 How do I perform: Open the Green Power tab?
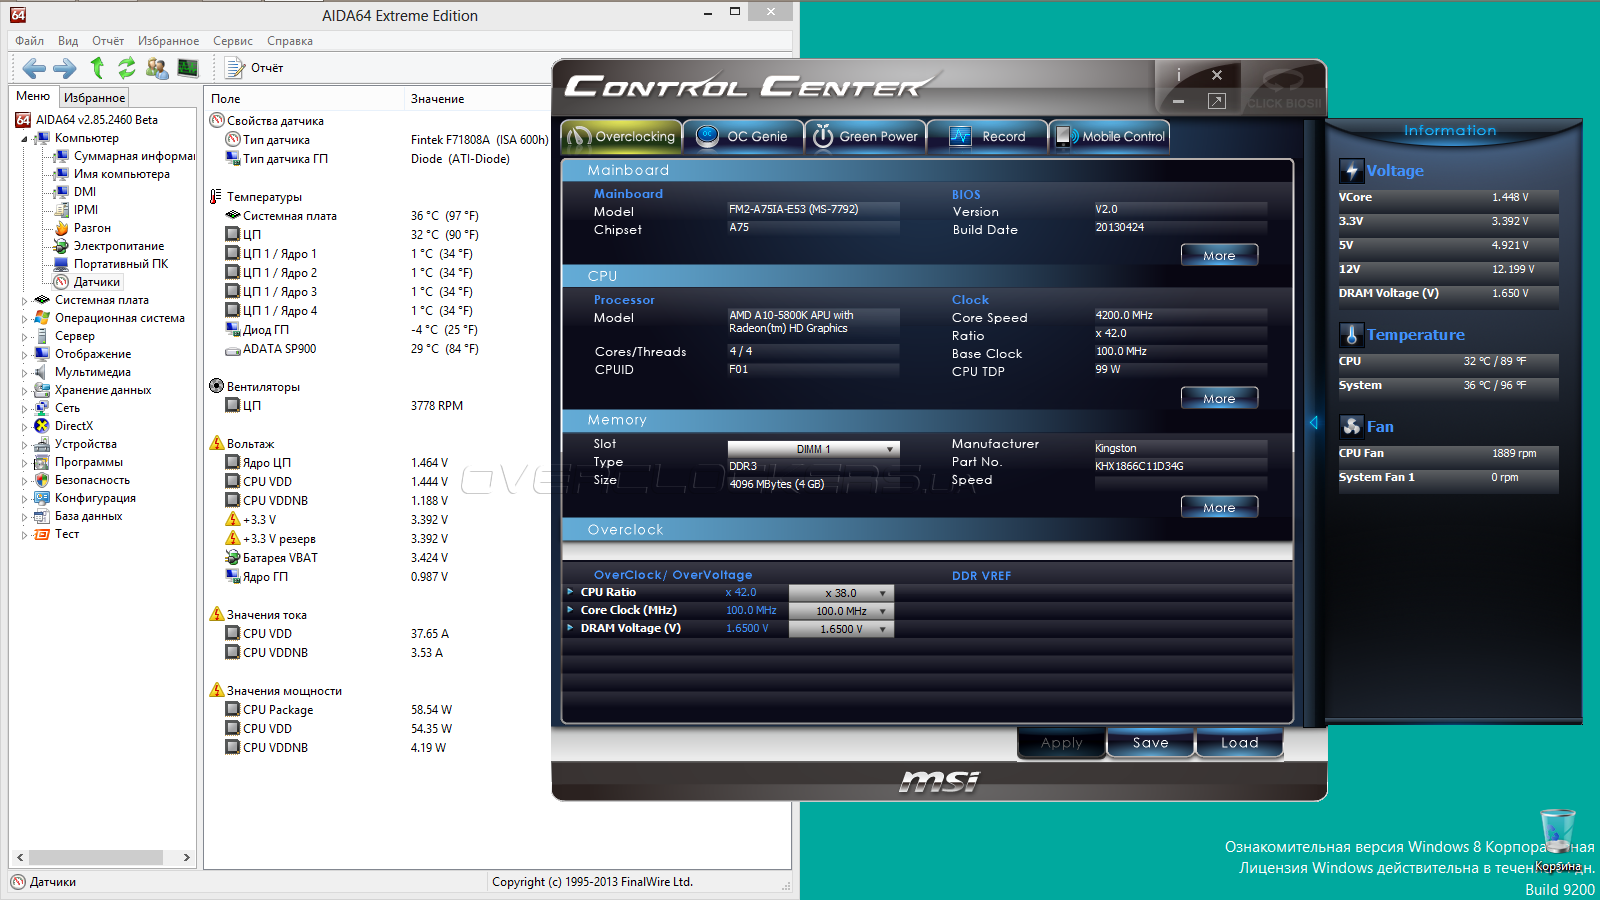tap(866, 137)
